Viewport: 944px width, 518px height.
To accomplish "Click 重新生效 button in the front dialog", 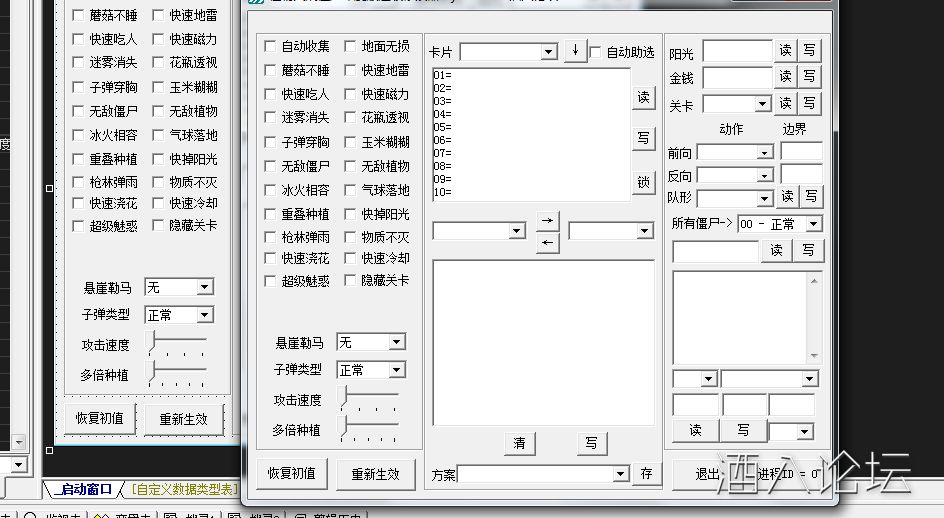I will tap(375, 474).
